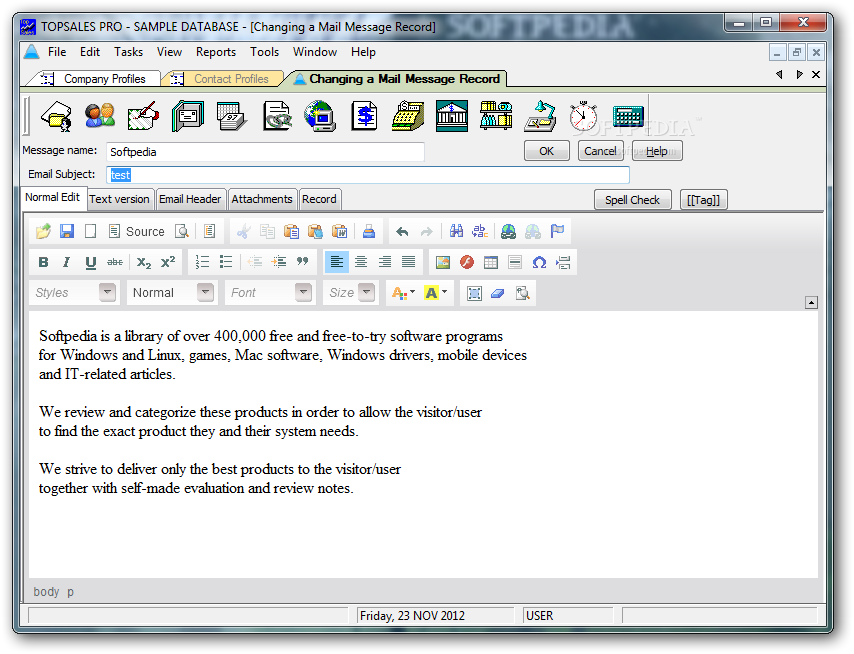Open the Reports menu

(x=216, y=52)
